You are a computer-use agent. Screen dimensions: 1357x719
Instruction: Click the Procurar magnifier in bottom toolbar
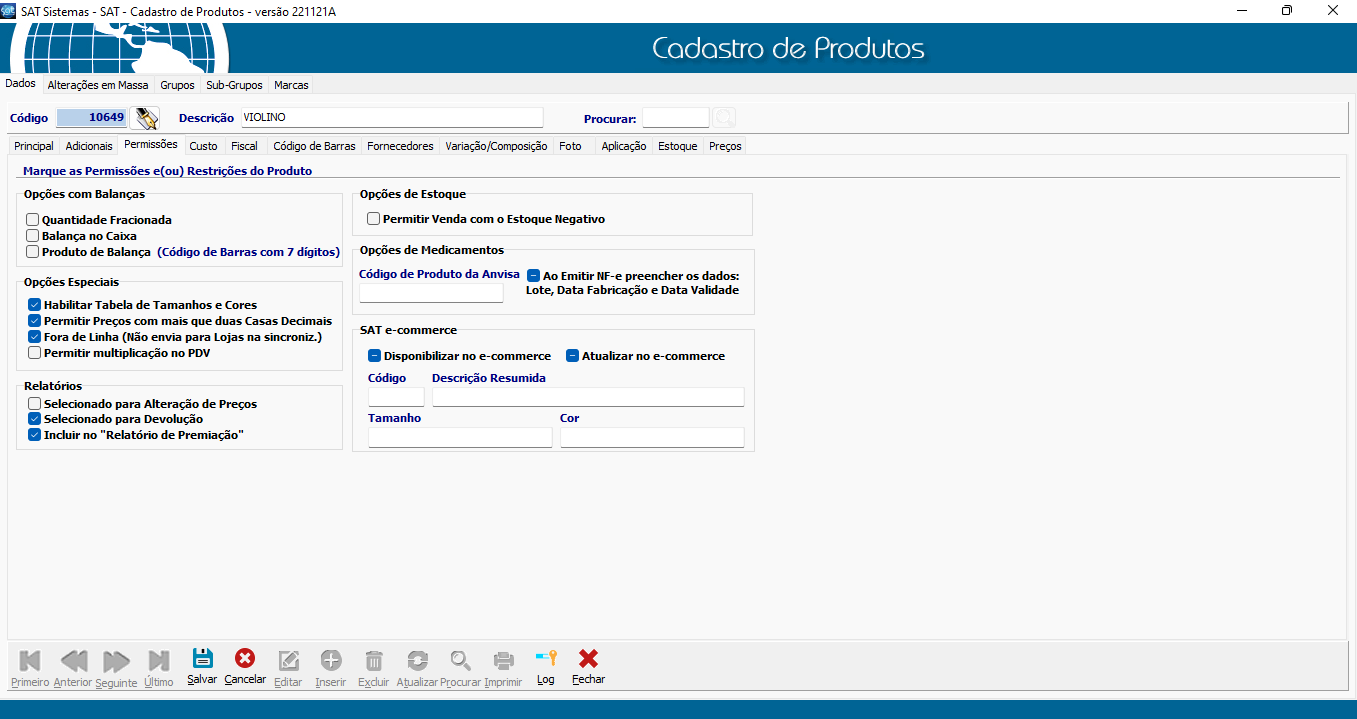point(460,660)
